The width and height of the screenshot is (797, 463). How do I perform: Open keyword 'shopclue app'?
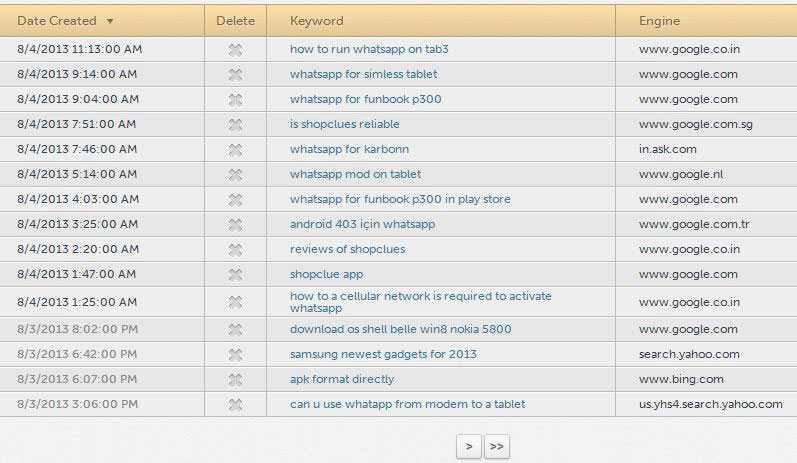(326, 274)
